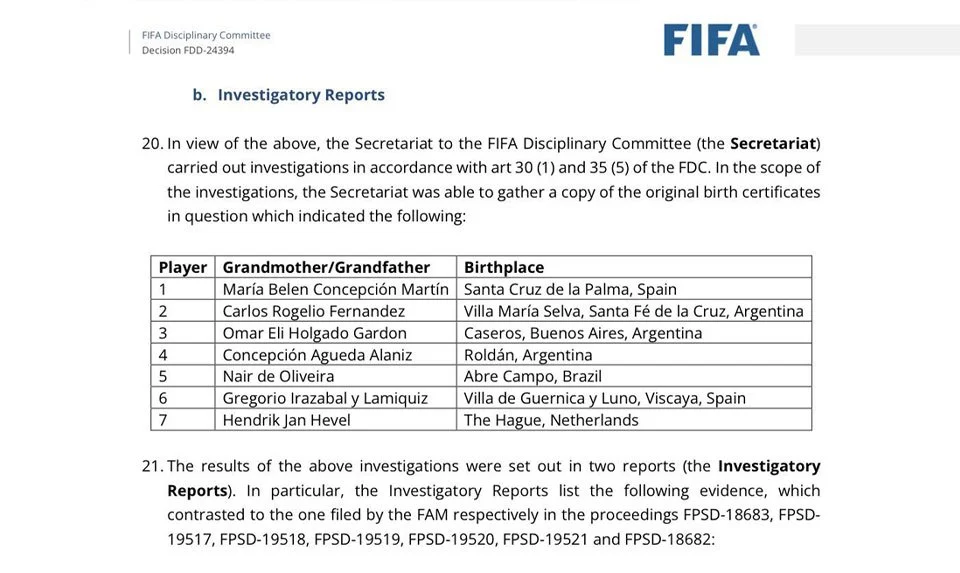Select the "María Belen Concepción Martín" cell
The height and width of the screenshot is (573, 960).
click(336, 289)
